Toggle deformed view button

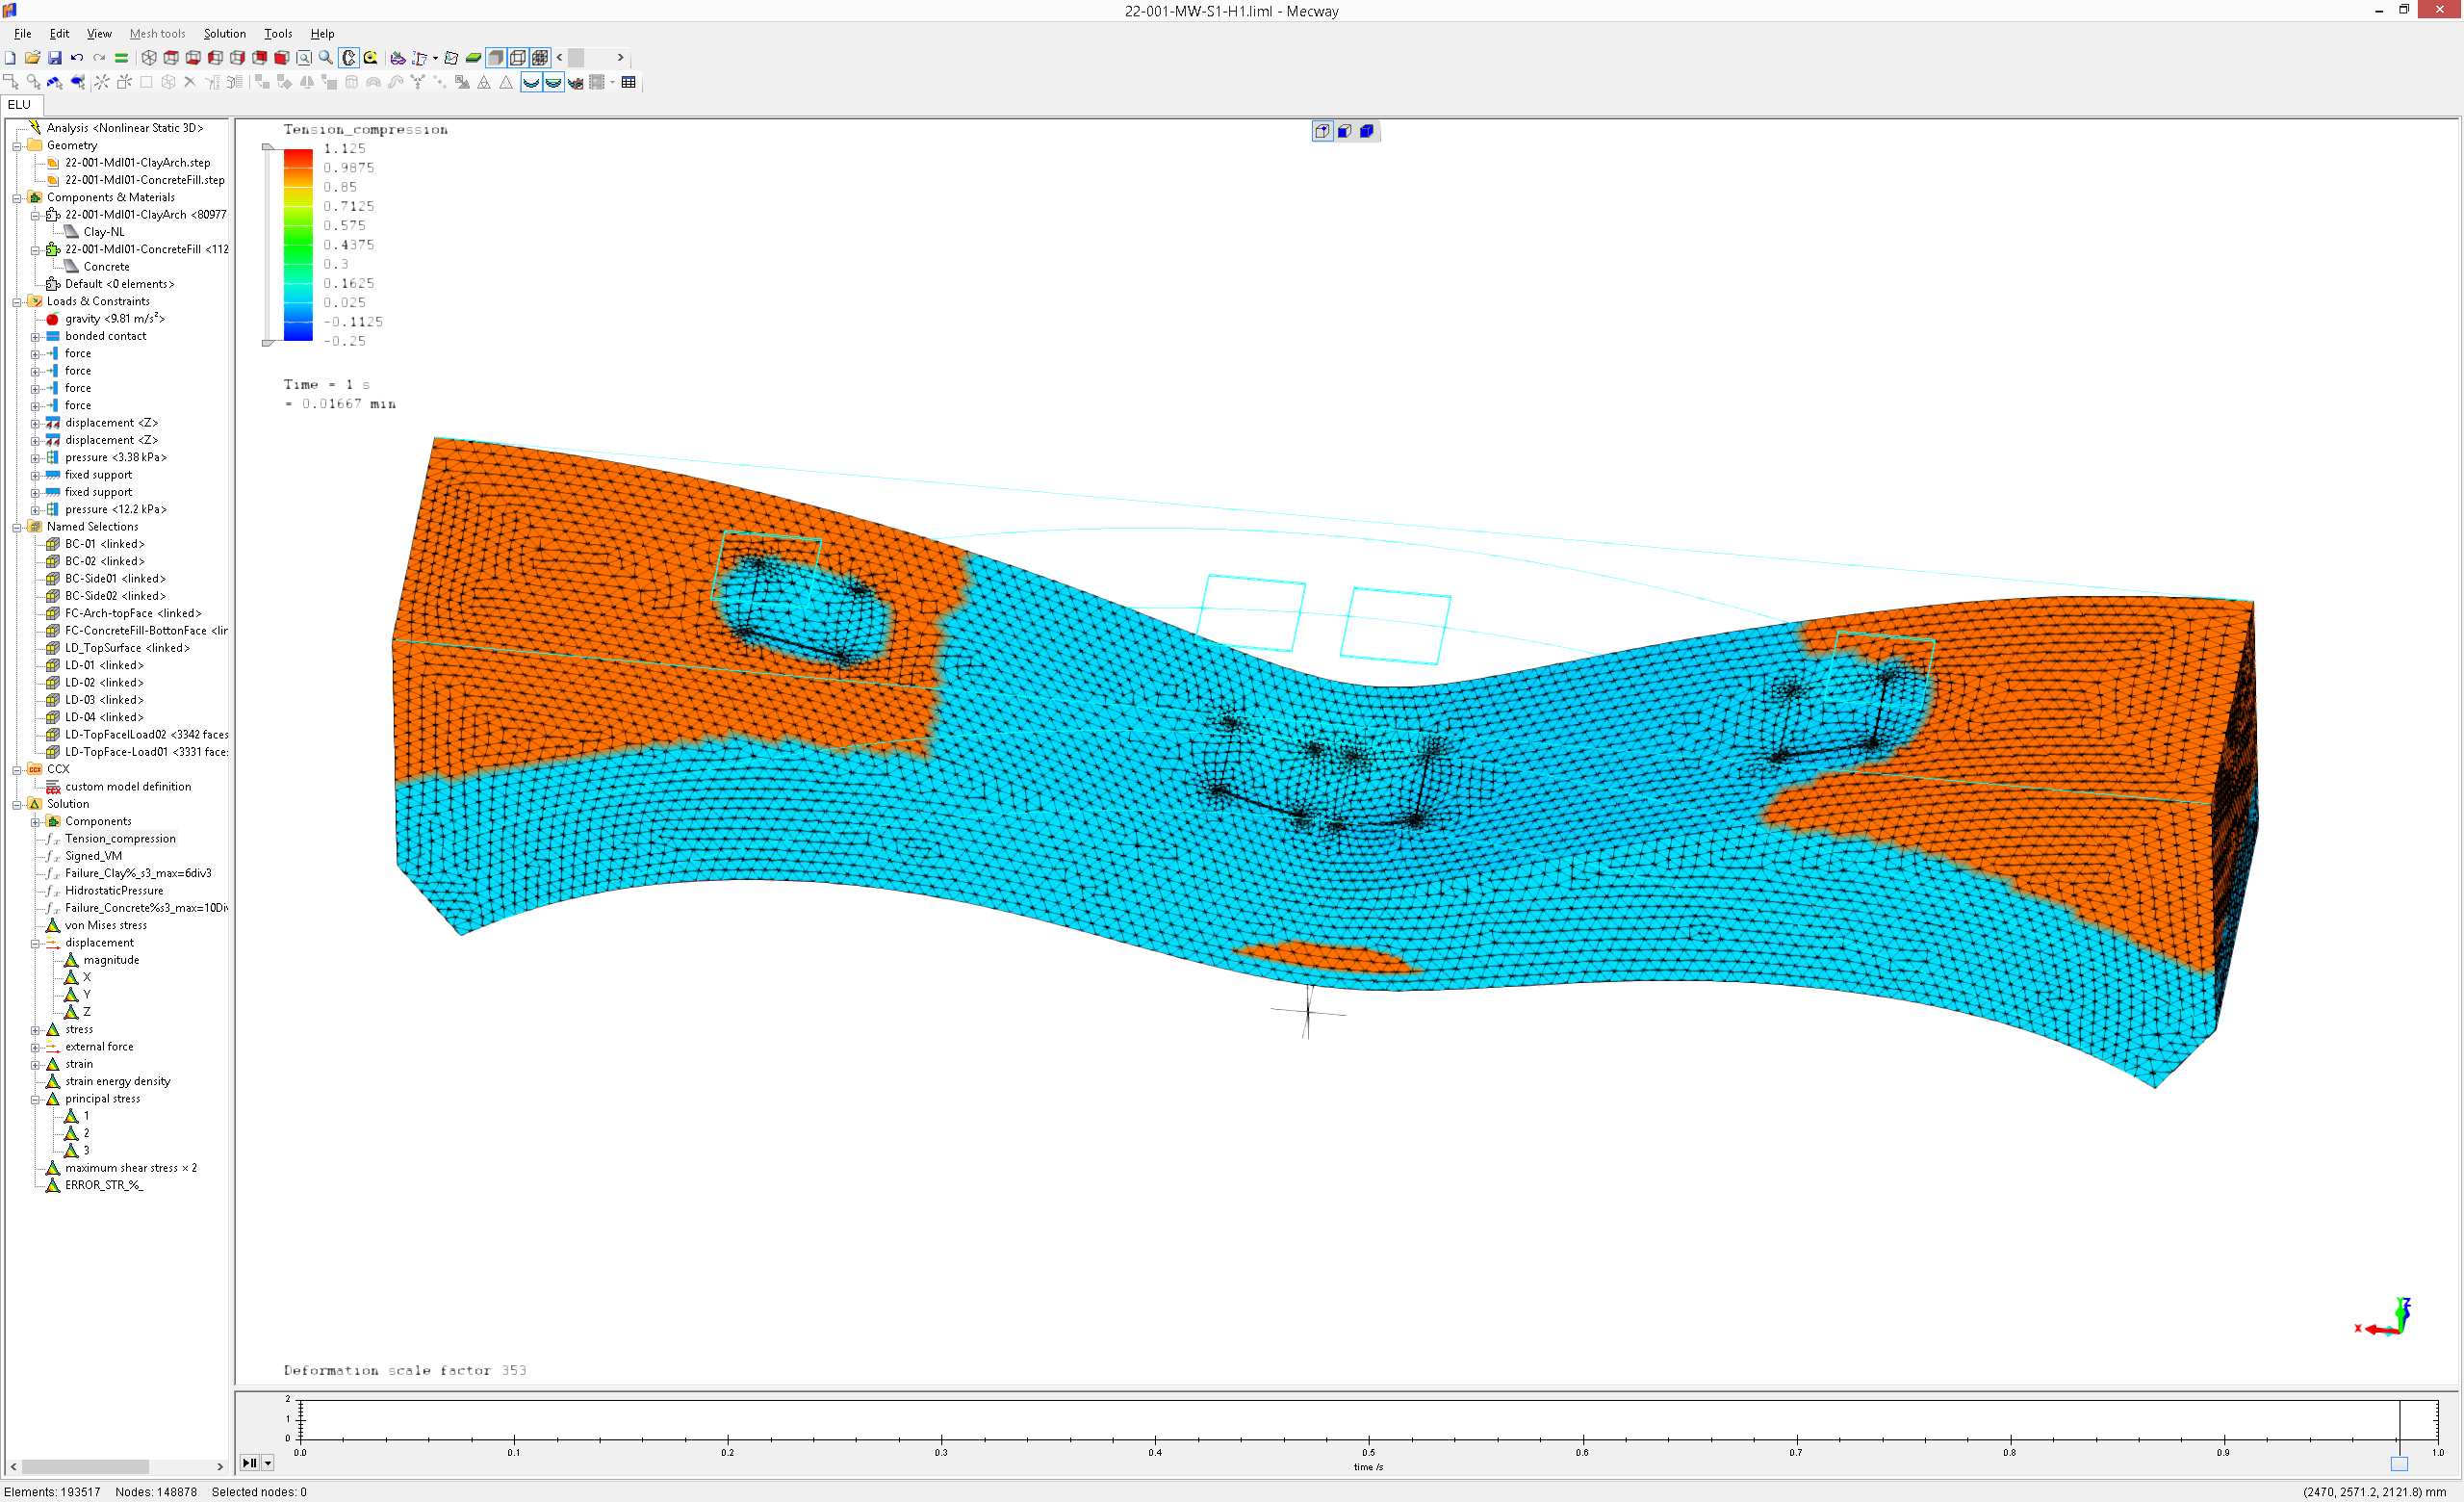(x=531, y=82)
